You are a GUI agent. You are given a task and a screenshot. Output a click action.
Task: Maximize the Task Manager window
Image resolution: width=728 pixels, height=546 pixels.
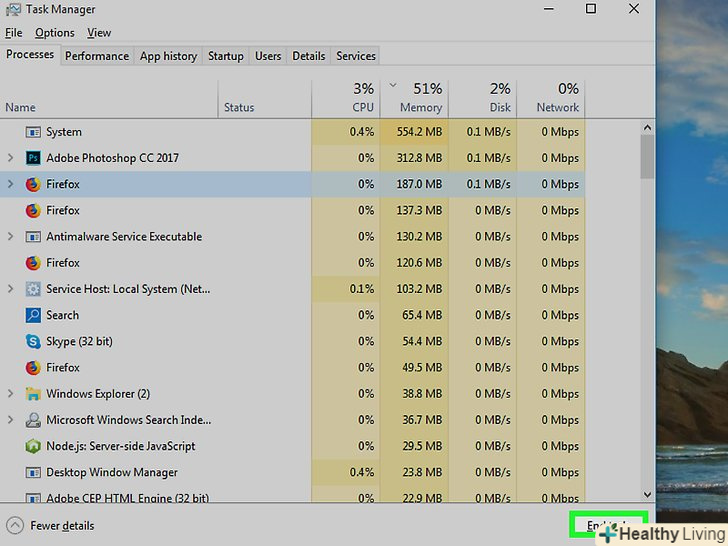point(591,9)
